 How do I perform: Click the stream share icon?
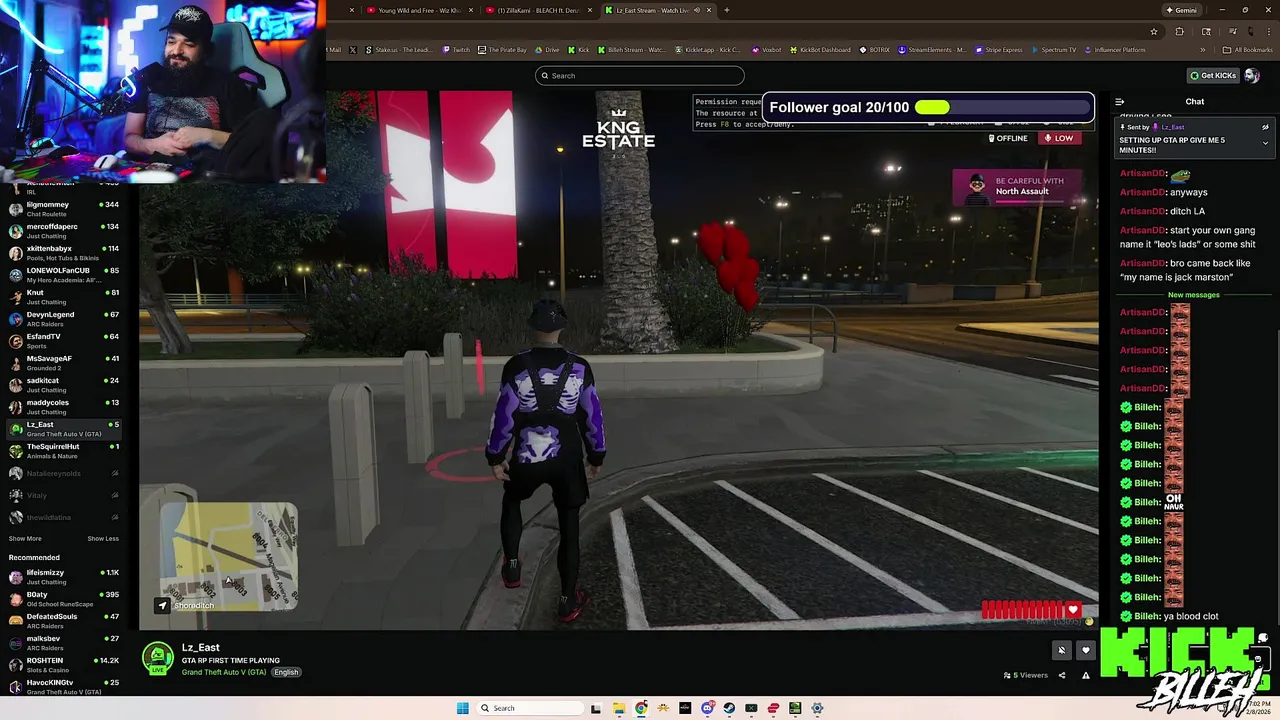(x=1062, y=675)
